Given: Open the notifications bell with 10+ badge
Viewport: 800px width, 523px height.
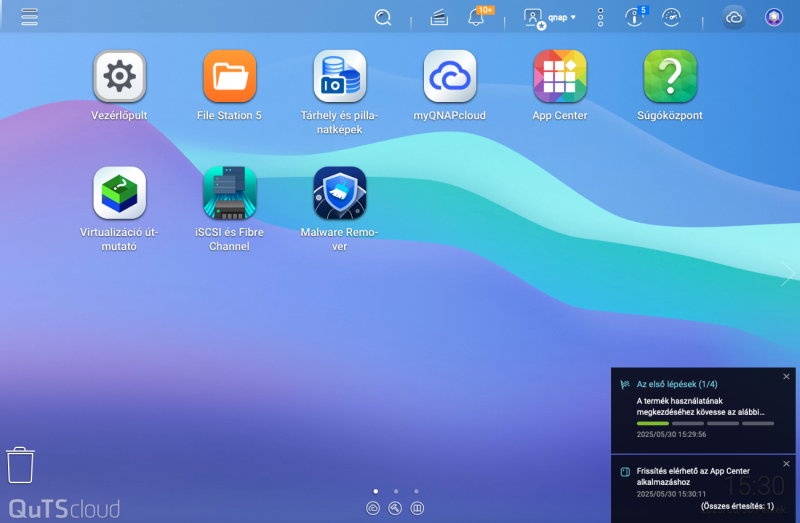Looking at the screenshot, I should click(x=476, y=17).
